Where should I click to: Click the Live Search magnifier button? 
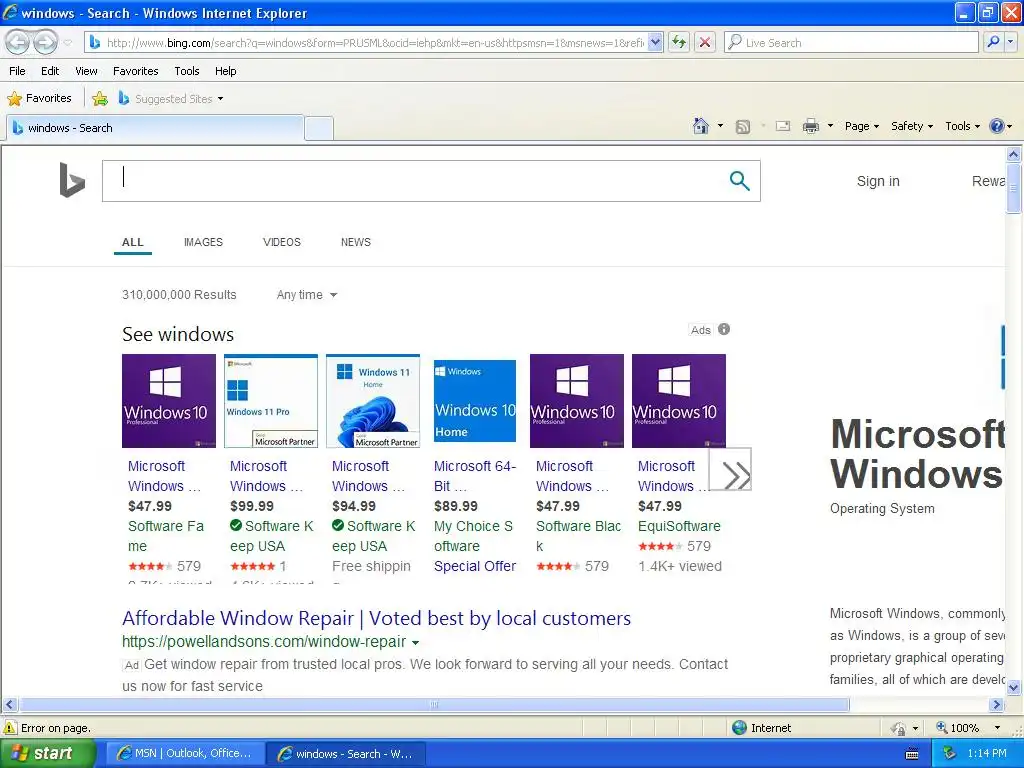coord(993,42)
